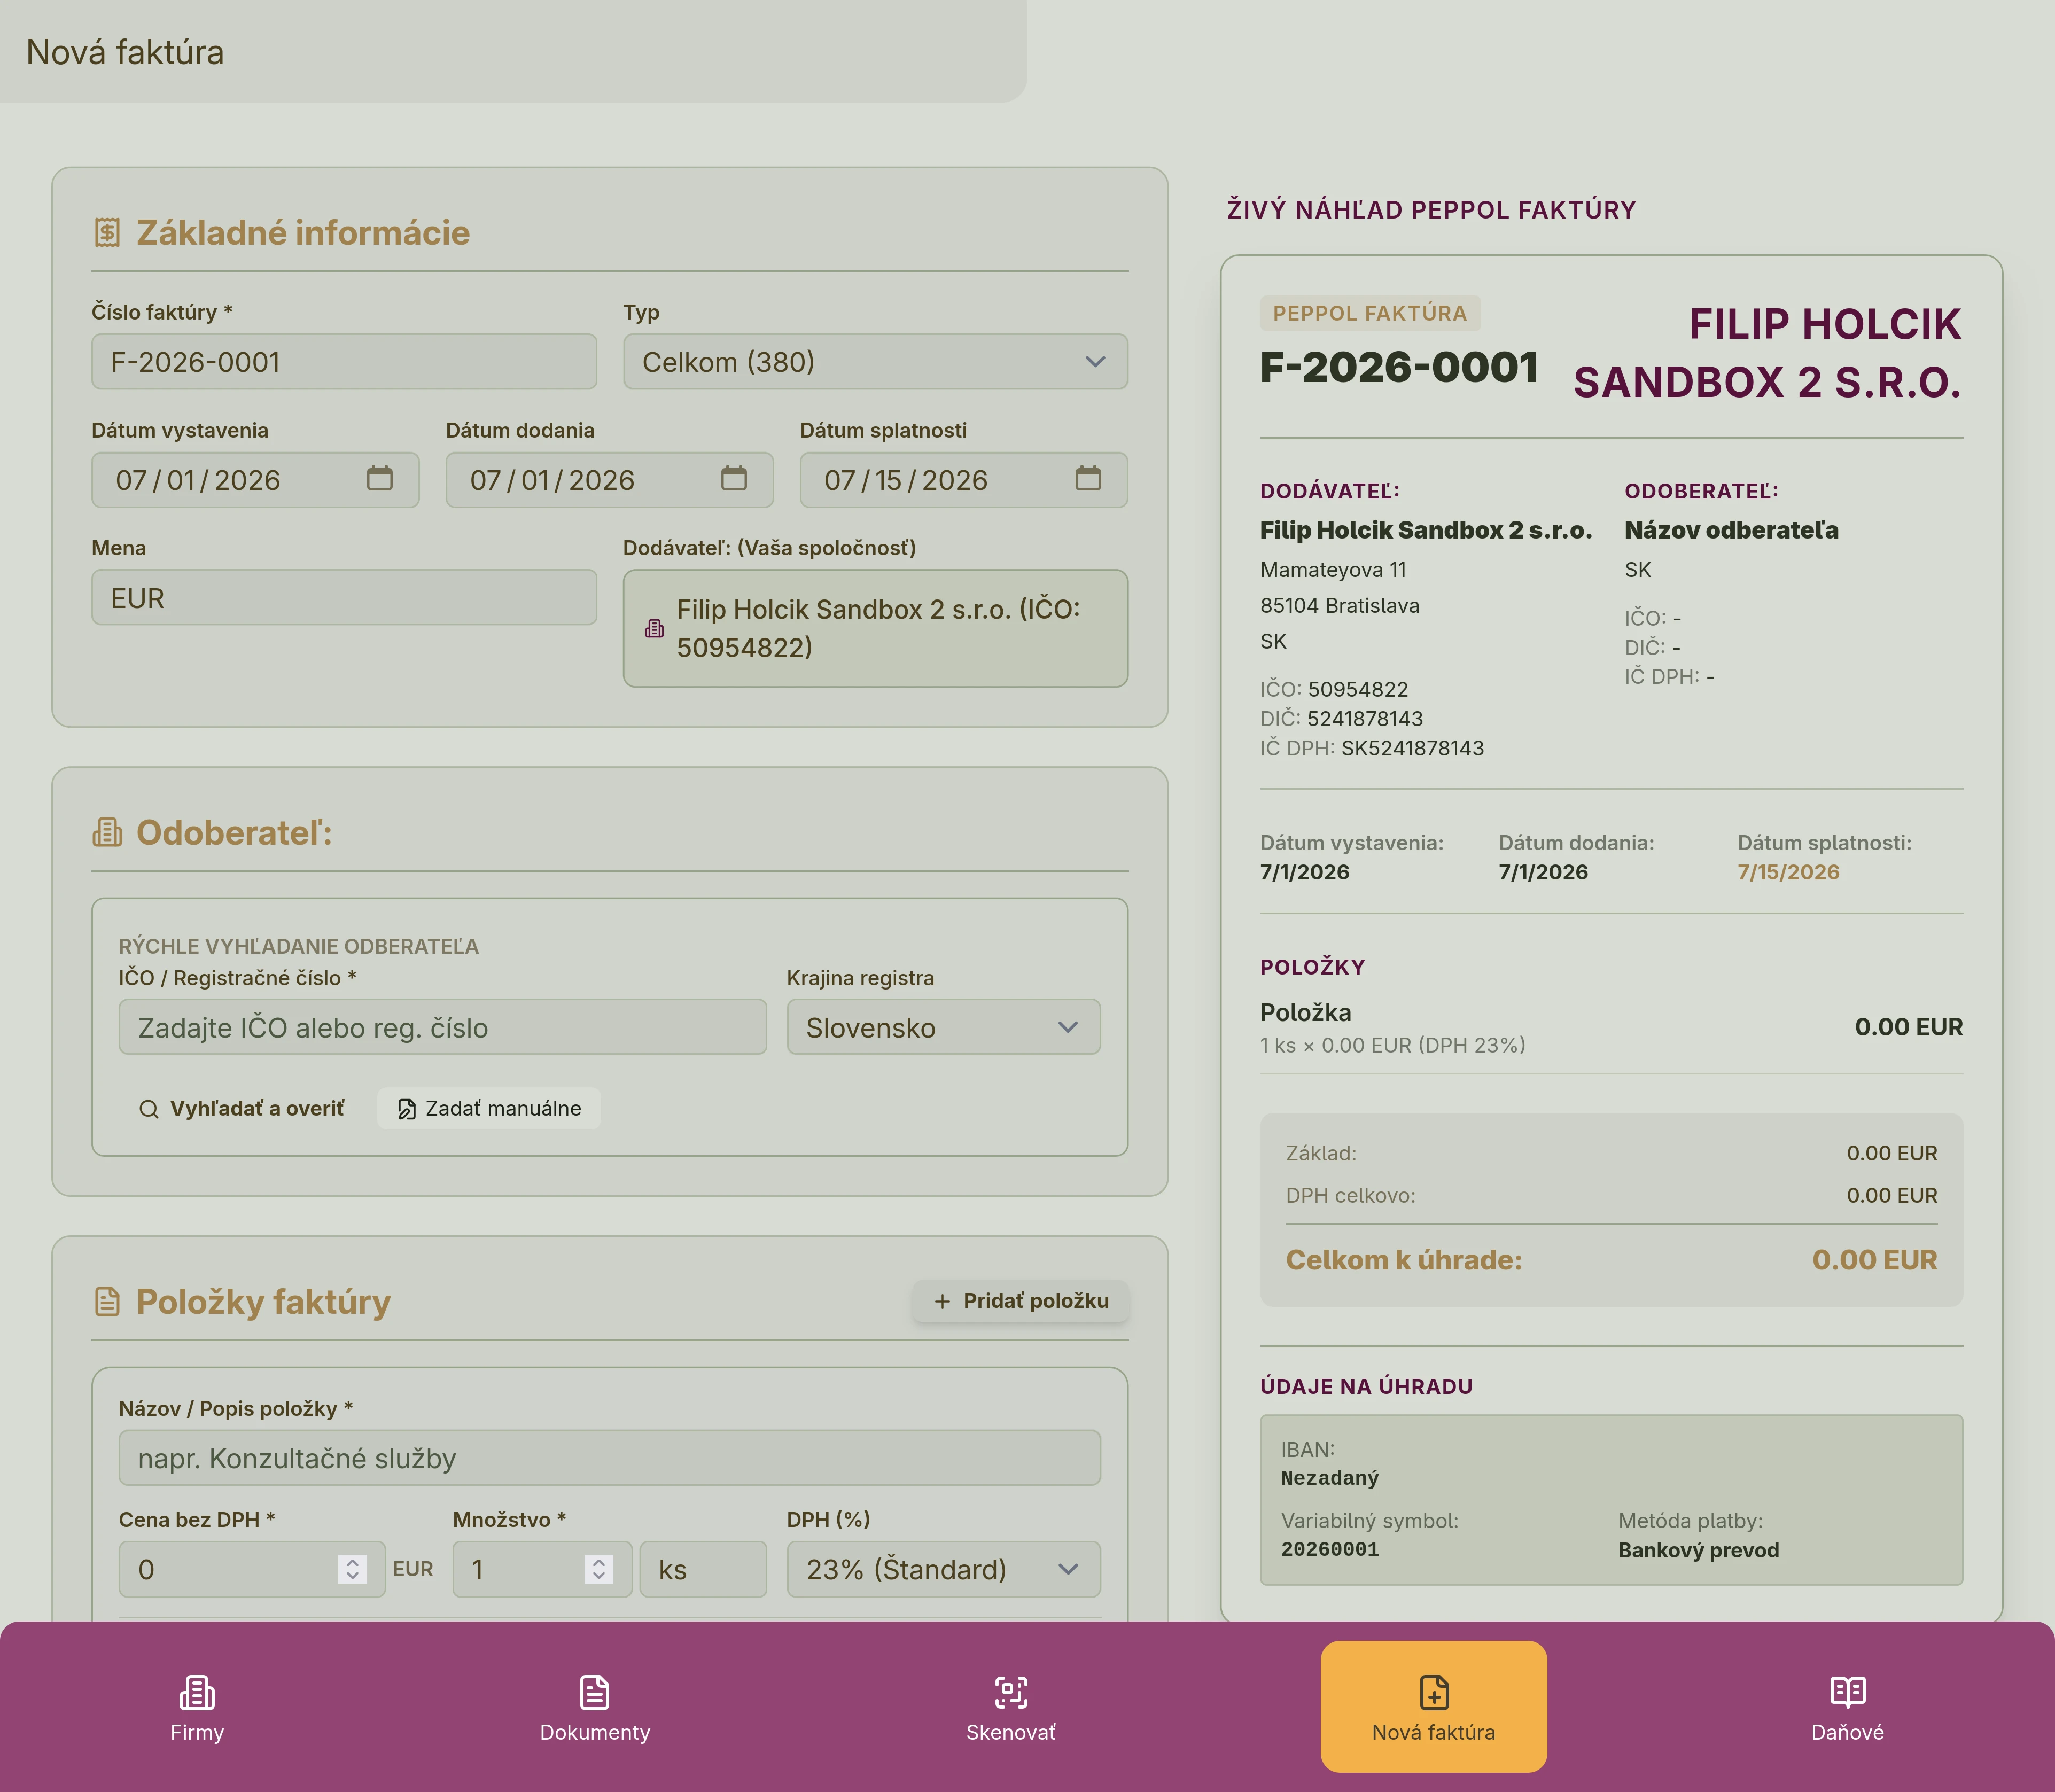Click the Celkom k úhrade total line
This screenshot has width=2055, height=1792.
pyautogui.click(x=1611, y=1260)
